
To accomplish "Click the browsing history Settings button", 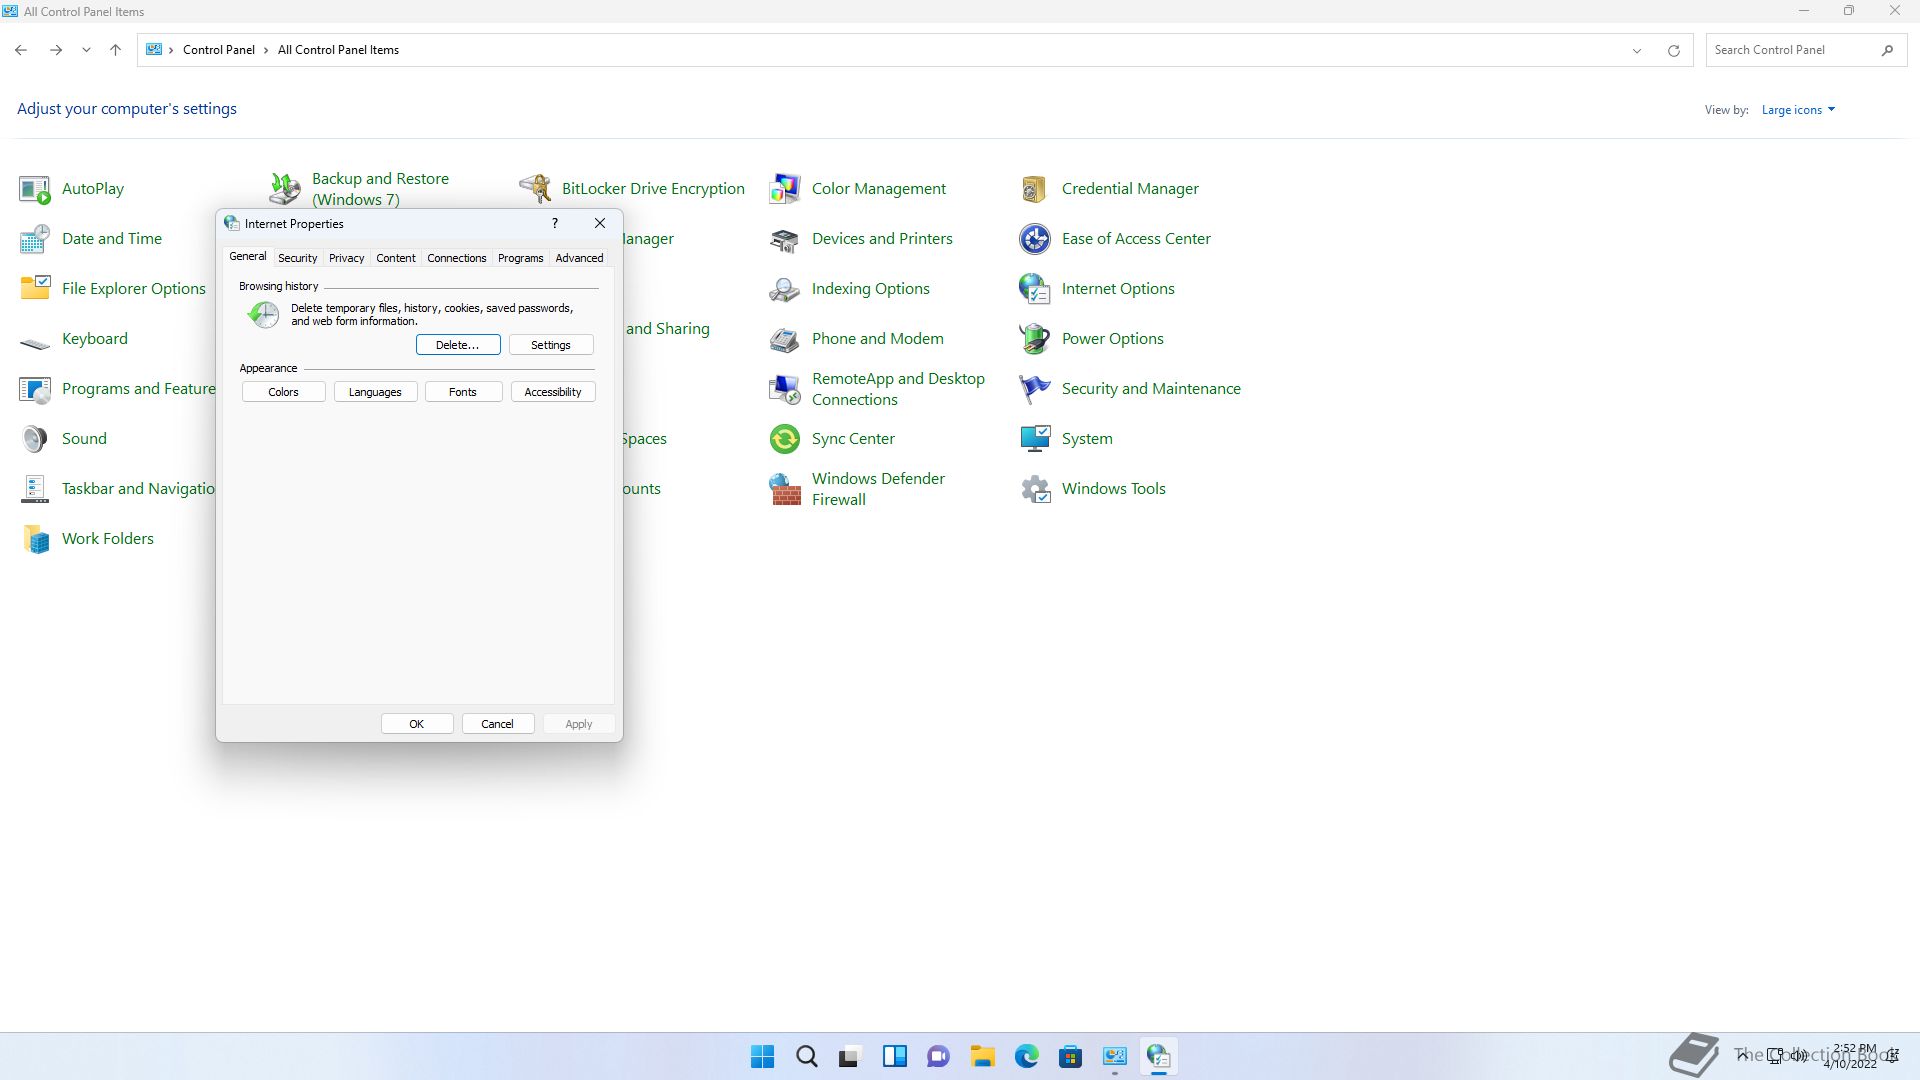I will point(551,345).
